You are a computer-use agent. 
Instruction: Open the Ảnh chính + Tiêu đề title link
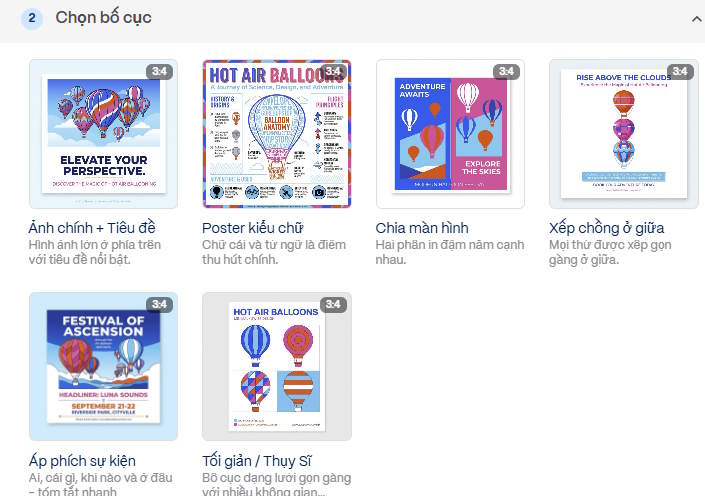(x=92, y=228)
